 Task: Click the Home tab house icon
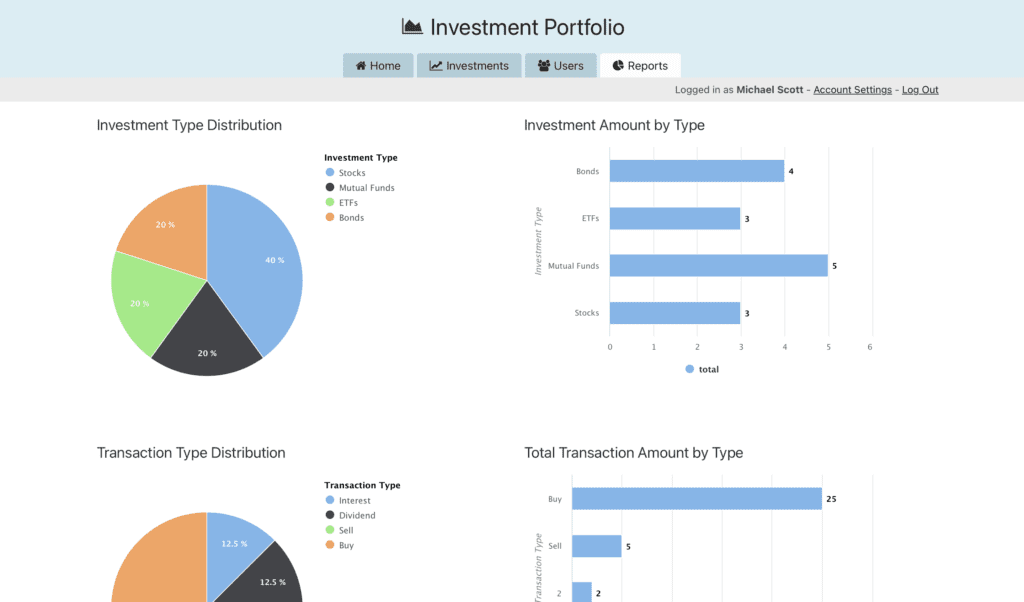pyautogui.click(x=361, y=66)
